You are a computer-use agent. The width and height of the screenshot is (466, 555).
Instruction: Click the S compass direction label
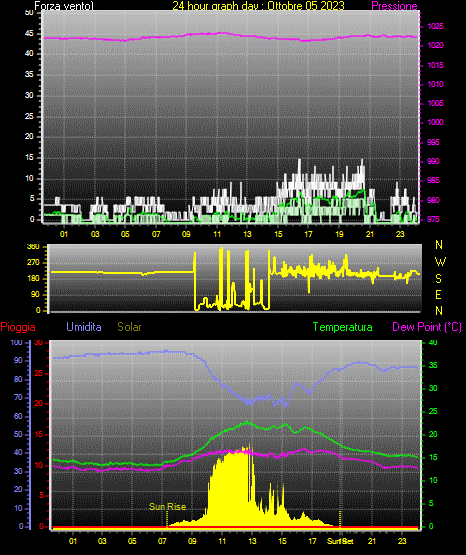(438, 279)
